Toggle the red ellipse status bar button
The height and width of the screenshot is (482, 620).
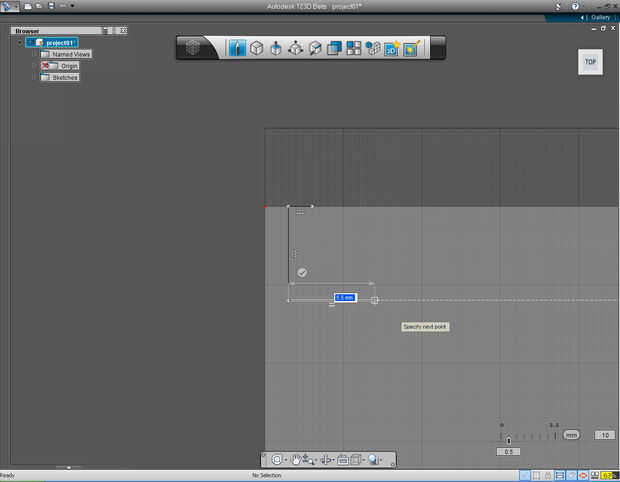(x=583, y=475)
